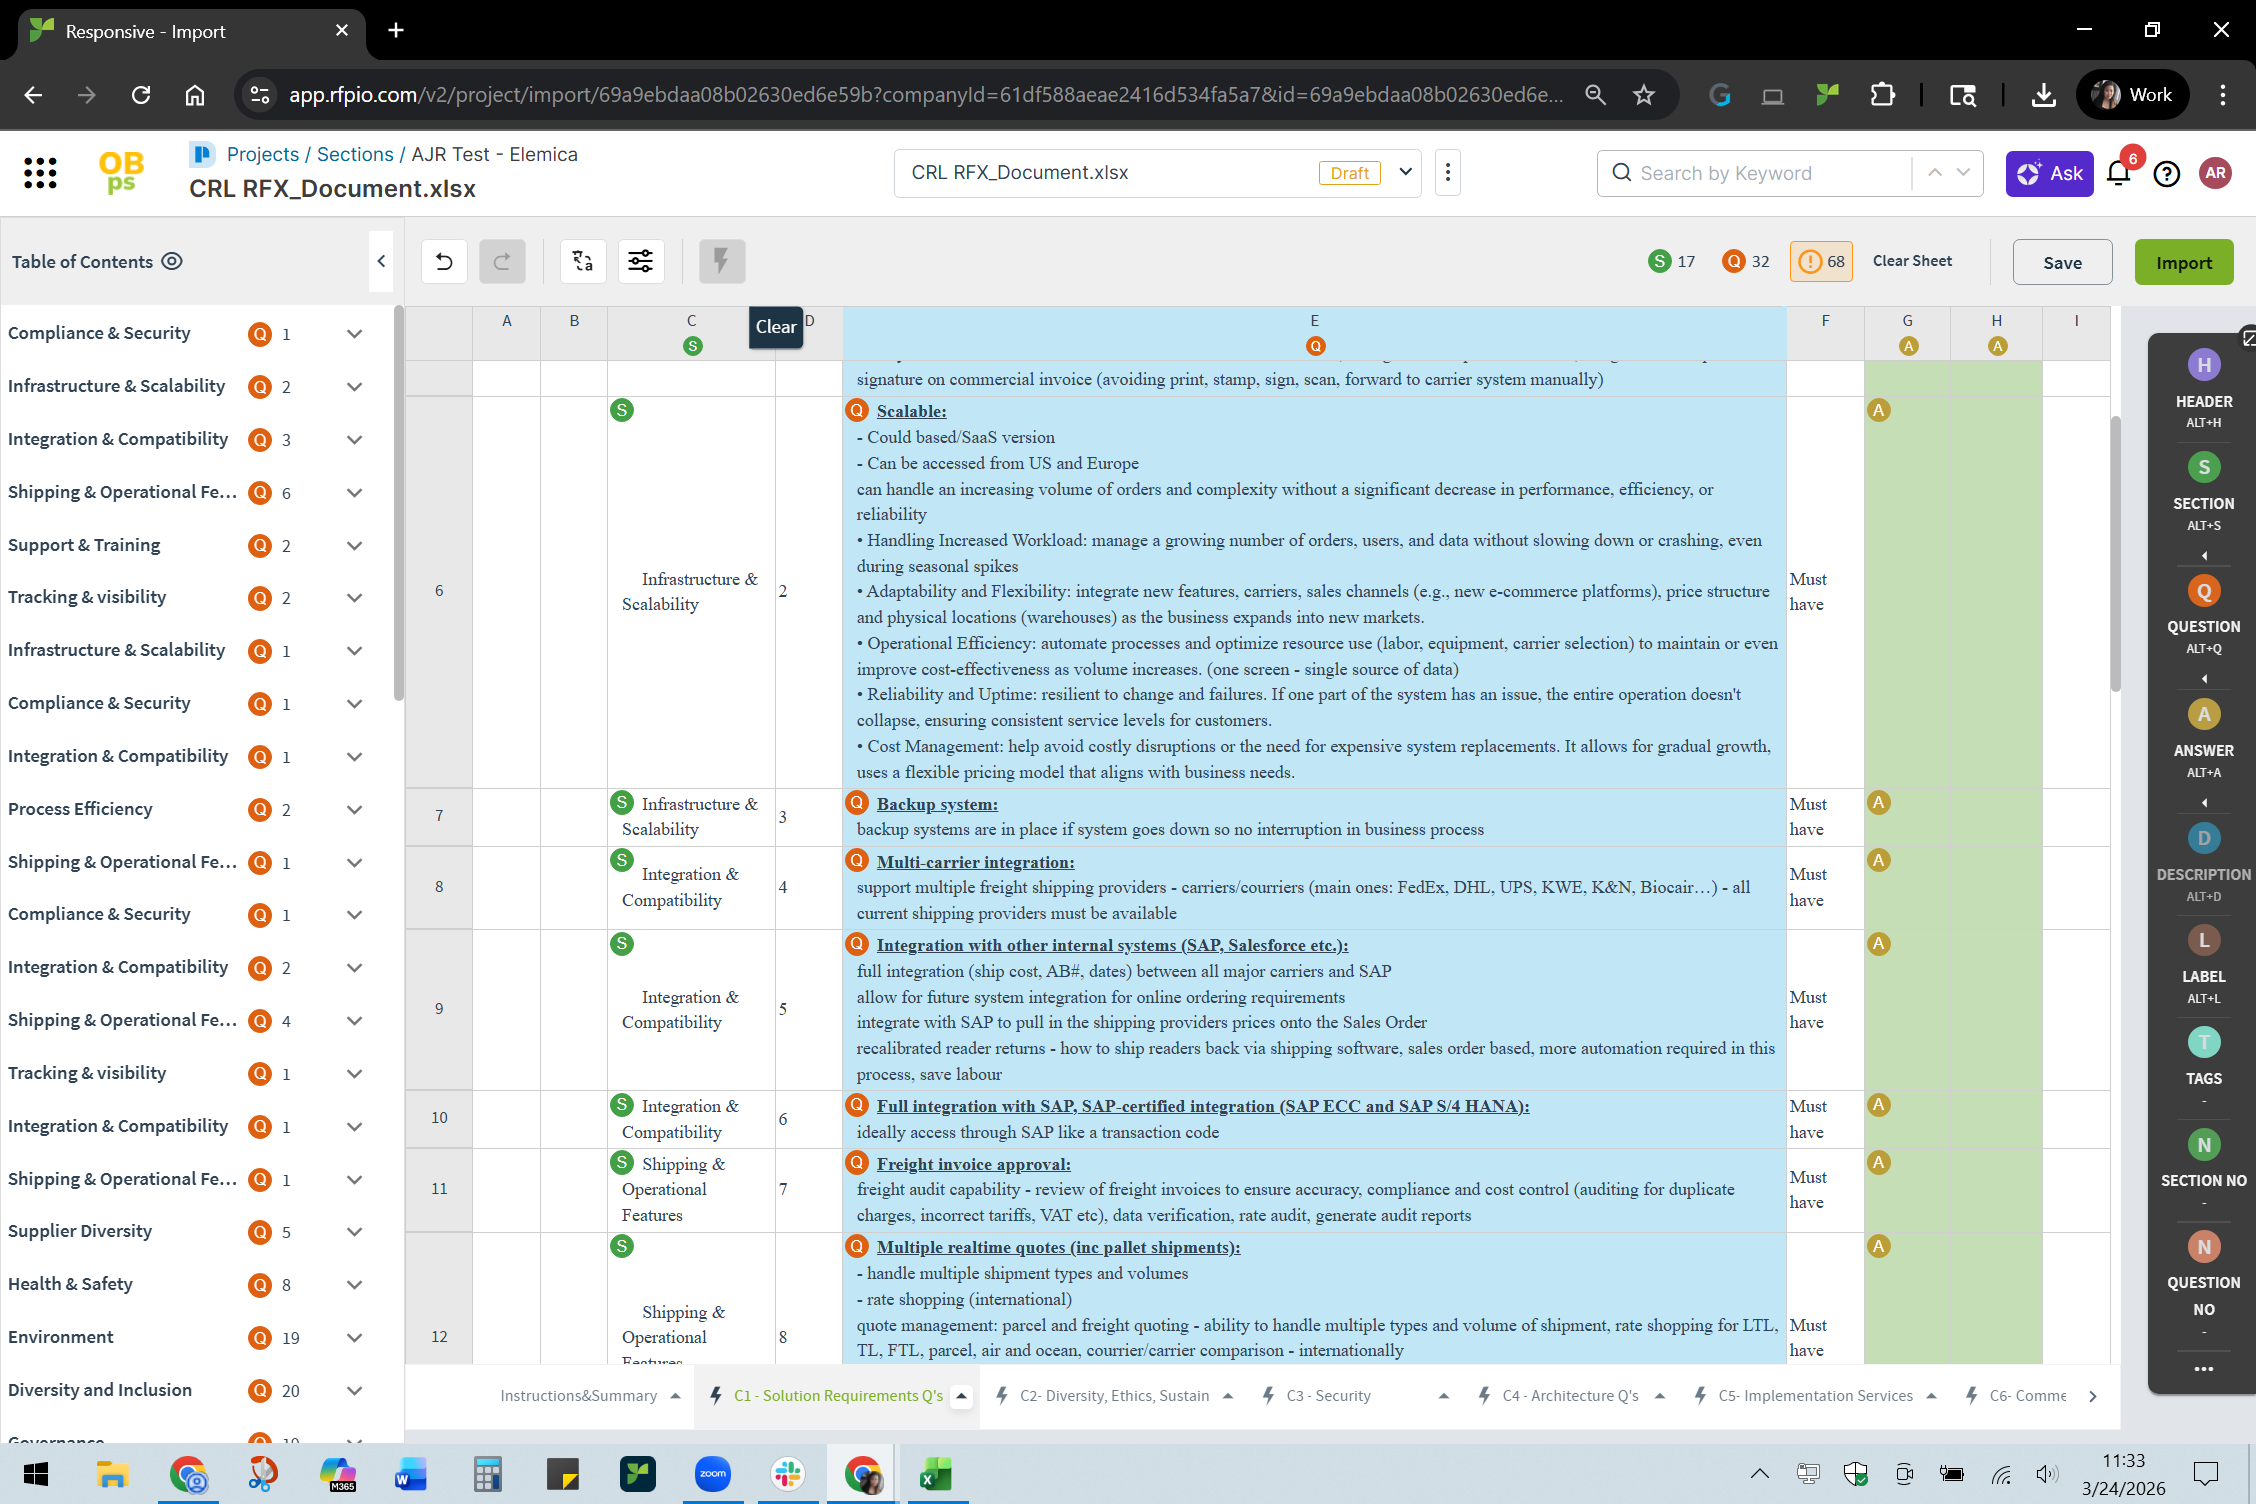Select column G answer header
Viewport: 2256px width, 1504px height.
point(1907,333)
